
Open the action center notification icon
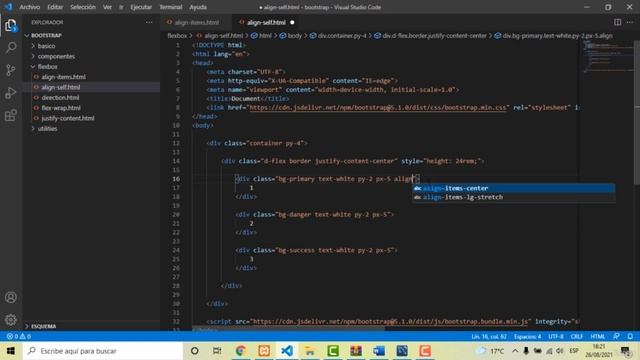point(626,351)
